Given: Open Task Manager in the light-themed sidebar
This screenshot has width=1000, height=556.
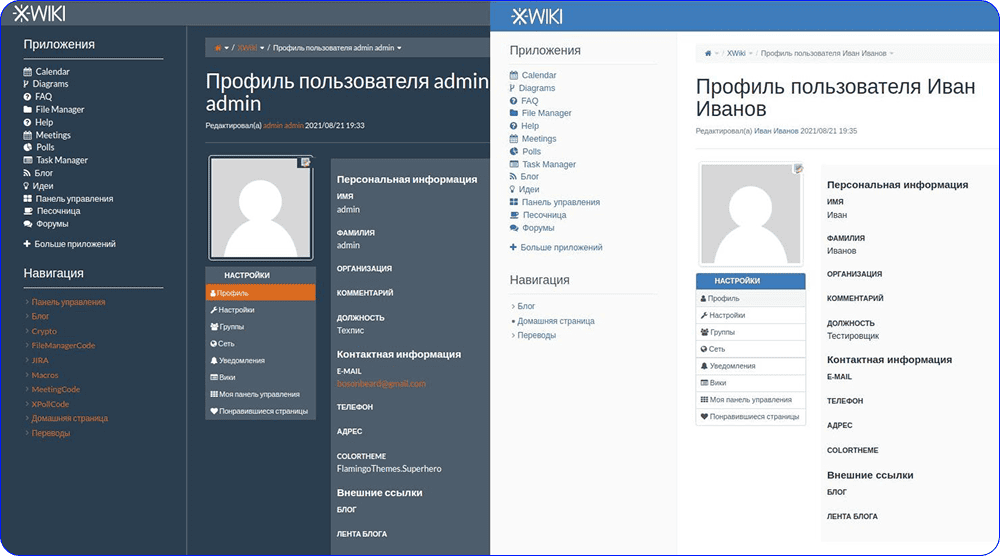Looking at the screenshot, I should [x=549, y=164].
